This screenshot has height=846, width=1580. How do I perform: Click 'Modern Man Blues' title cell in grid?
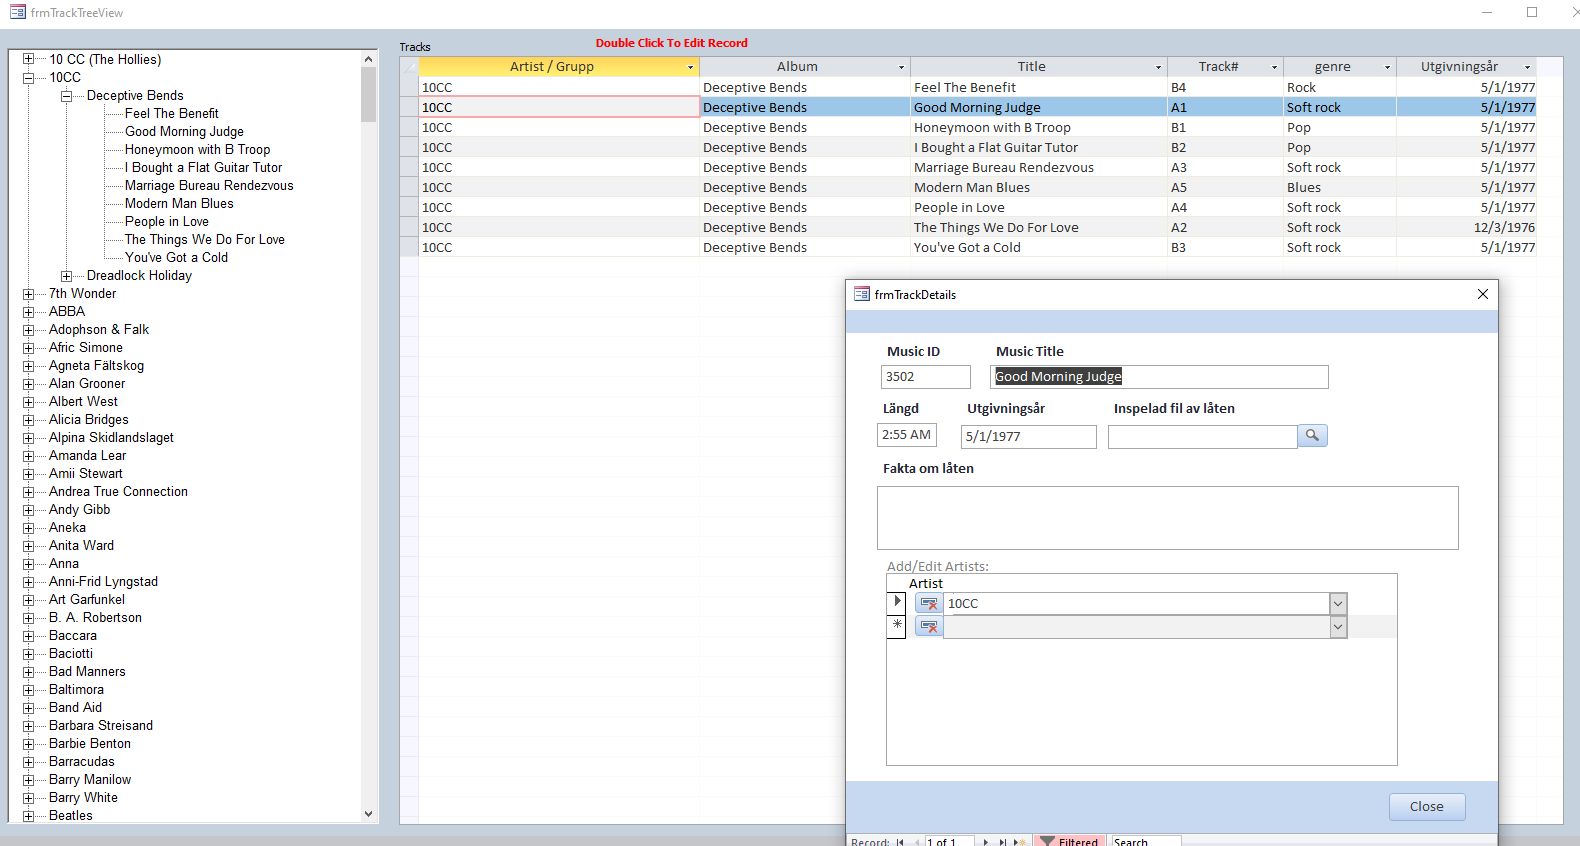coord(1038,187)
